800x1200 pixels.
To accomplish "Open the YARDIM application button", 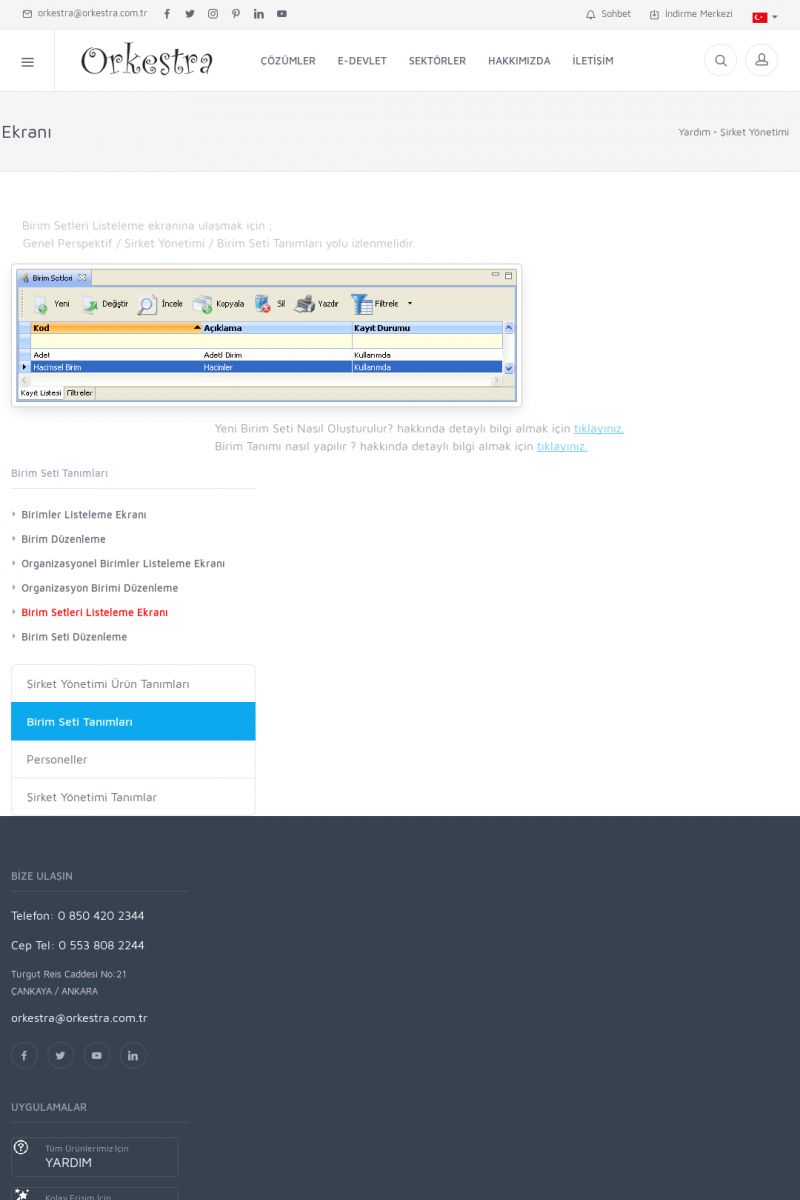I will [x=95, y=1157].
